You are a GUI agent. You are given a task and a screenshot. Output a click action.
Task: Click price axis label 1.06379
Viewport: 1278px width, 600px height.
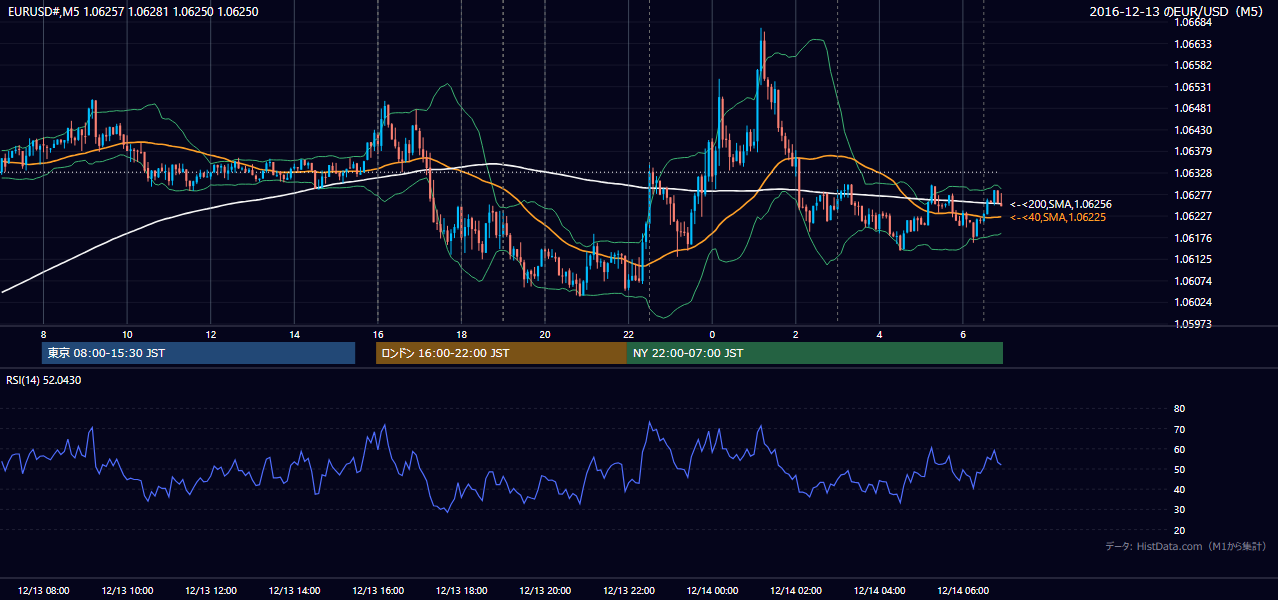1192,151
